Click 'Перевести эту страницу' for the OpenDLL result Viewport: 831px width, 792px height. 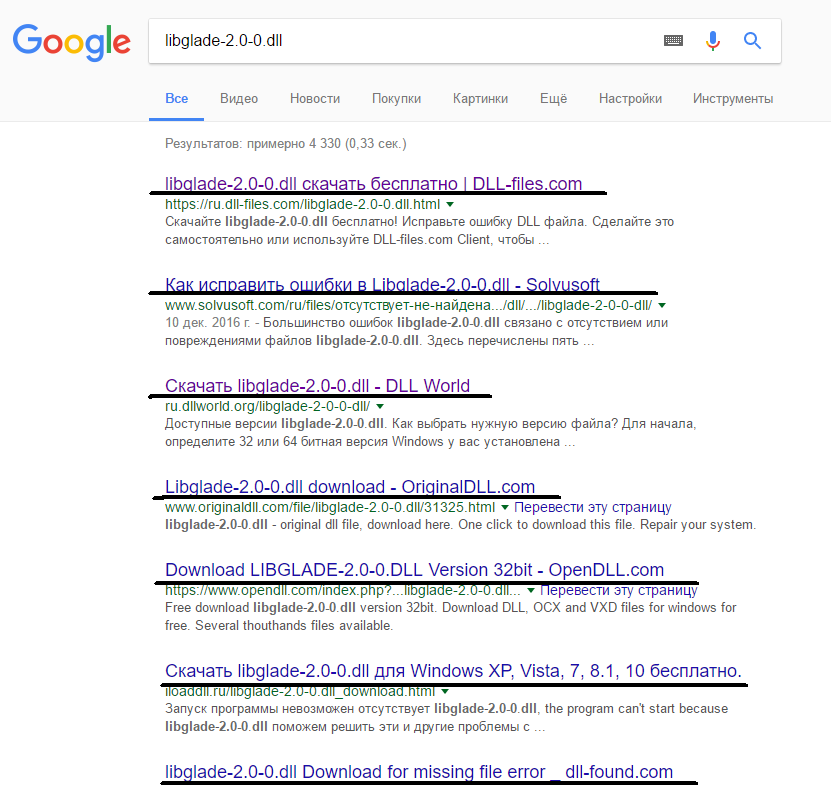tap(618, 591)
